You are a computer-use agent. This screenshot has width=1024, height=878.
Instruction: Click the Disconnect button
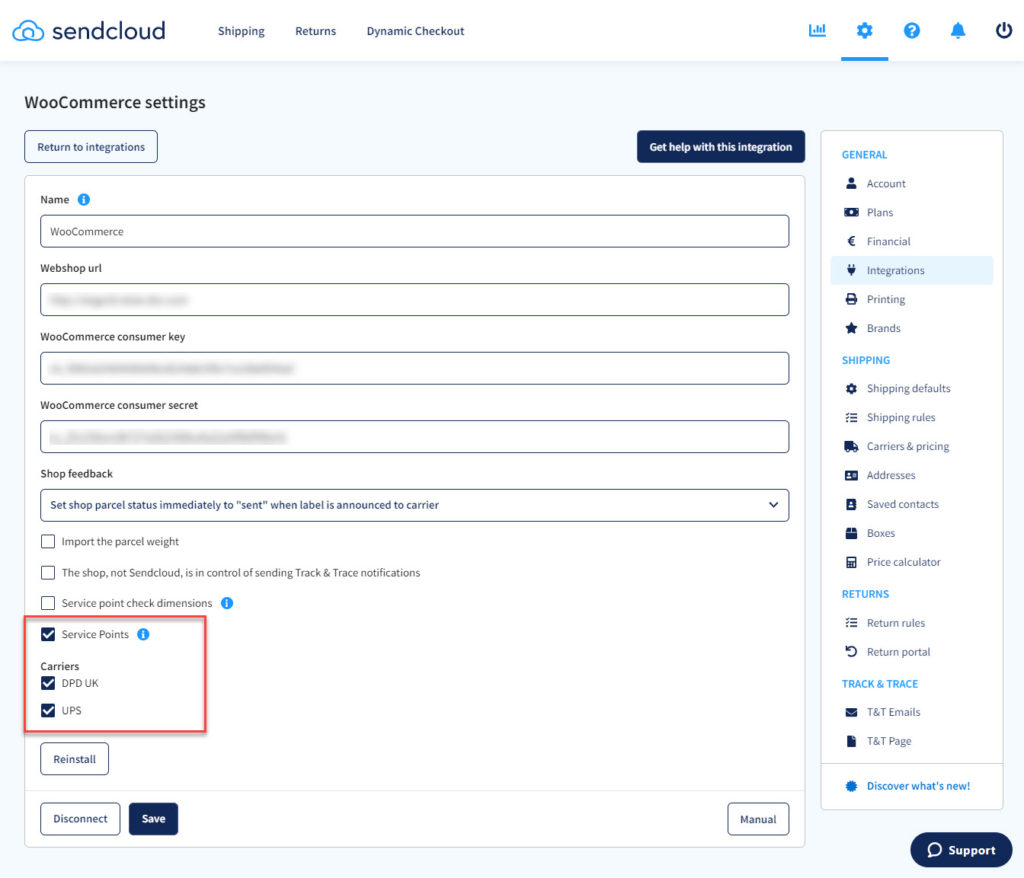[80, 819]
